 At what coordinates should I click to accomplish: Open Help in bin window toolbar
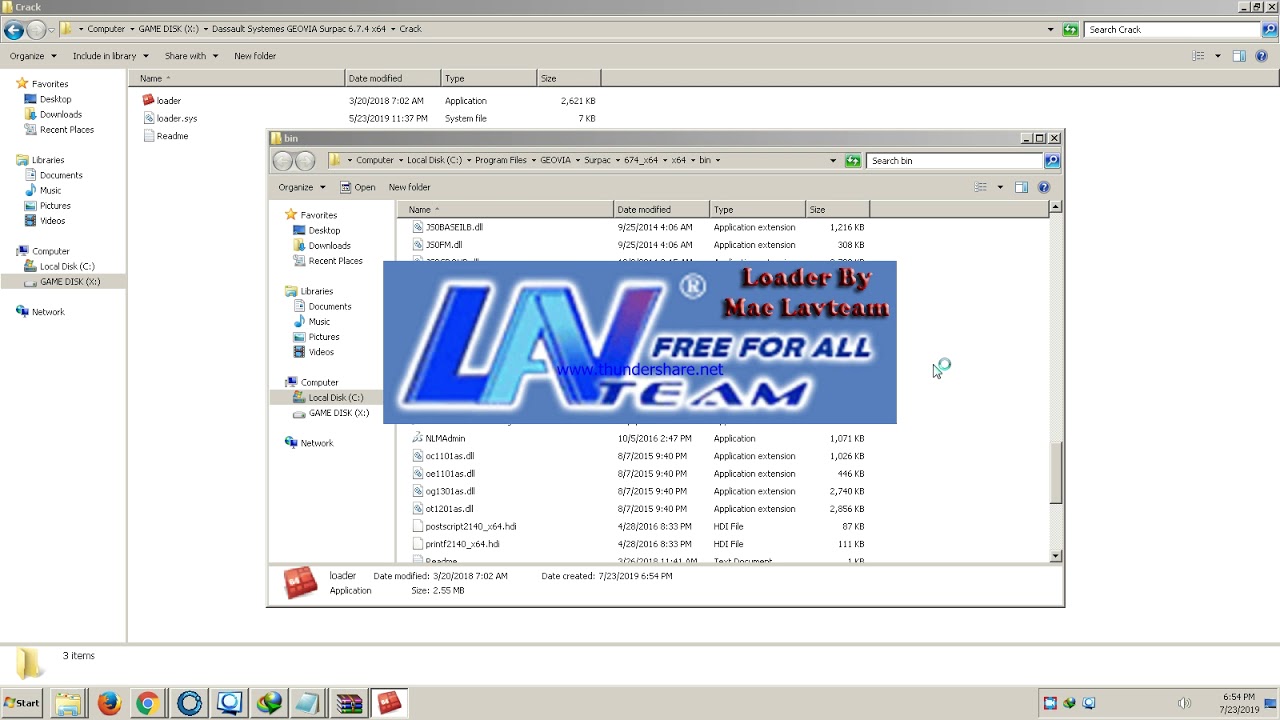[x=1044, y=187]
